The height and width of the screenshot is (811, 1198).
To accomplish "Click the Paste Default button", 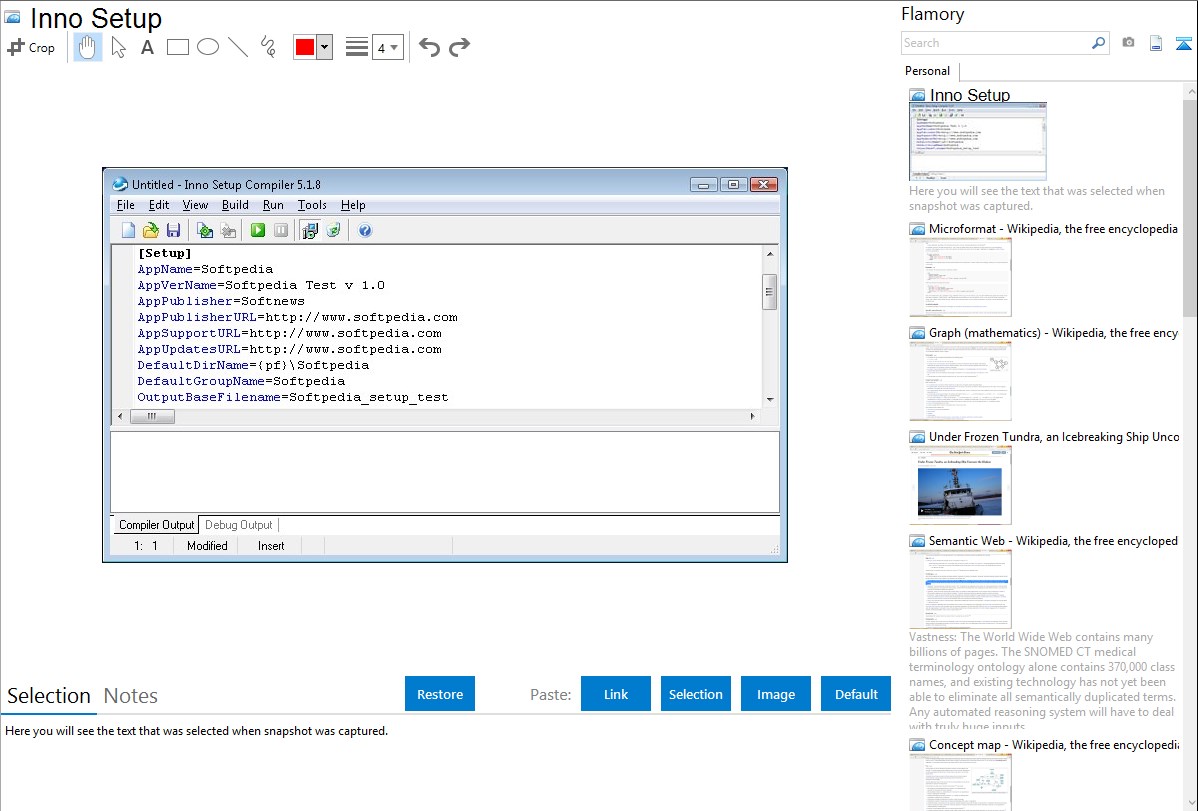I will pos(856,694).
